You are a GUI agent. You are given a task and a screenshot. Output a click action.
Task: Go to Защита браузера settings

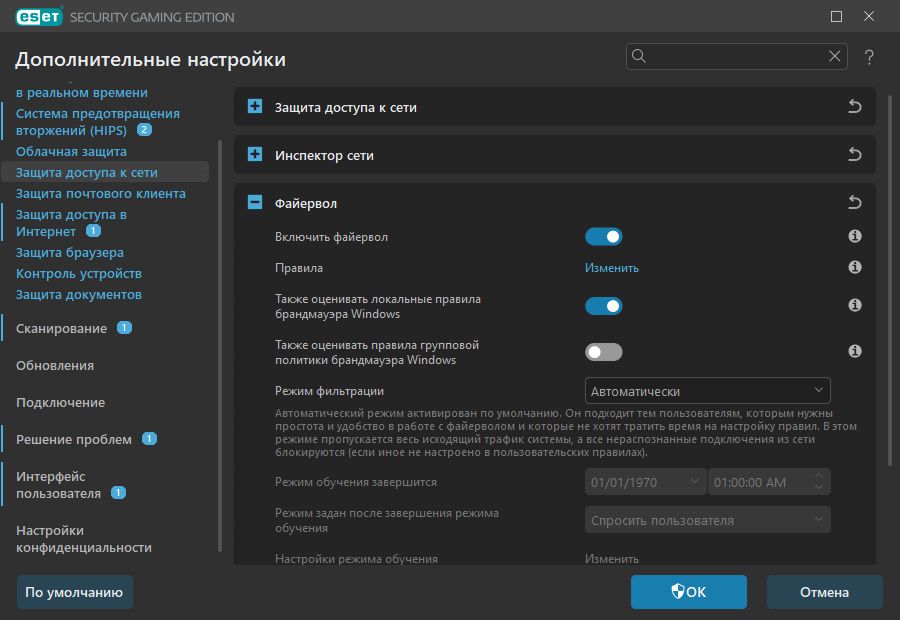[69, 253]
